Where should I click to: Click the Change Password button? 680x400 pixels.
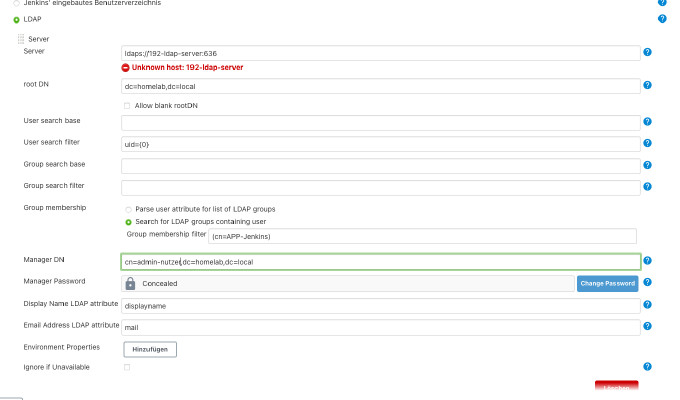click(x=607, y=283)
